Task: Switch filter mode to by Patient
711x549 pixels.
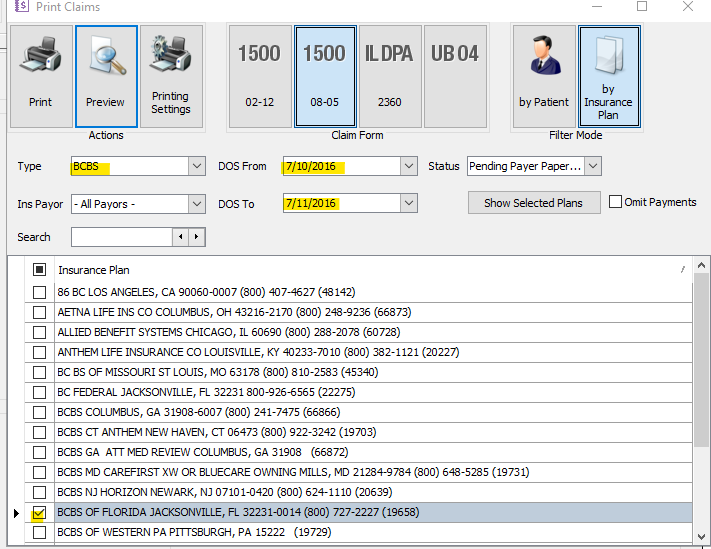Action: pyautogui.click(x=544, y=76)
